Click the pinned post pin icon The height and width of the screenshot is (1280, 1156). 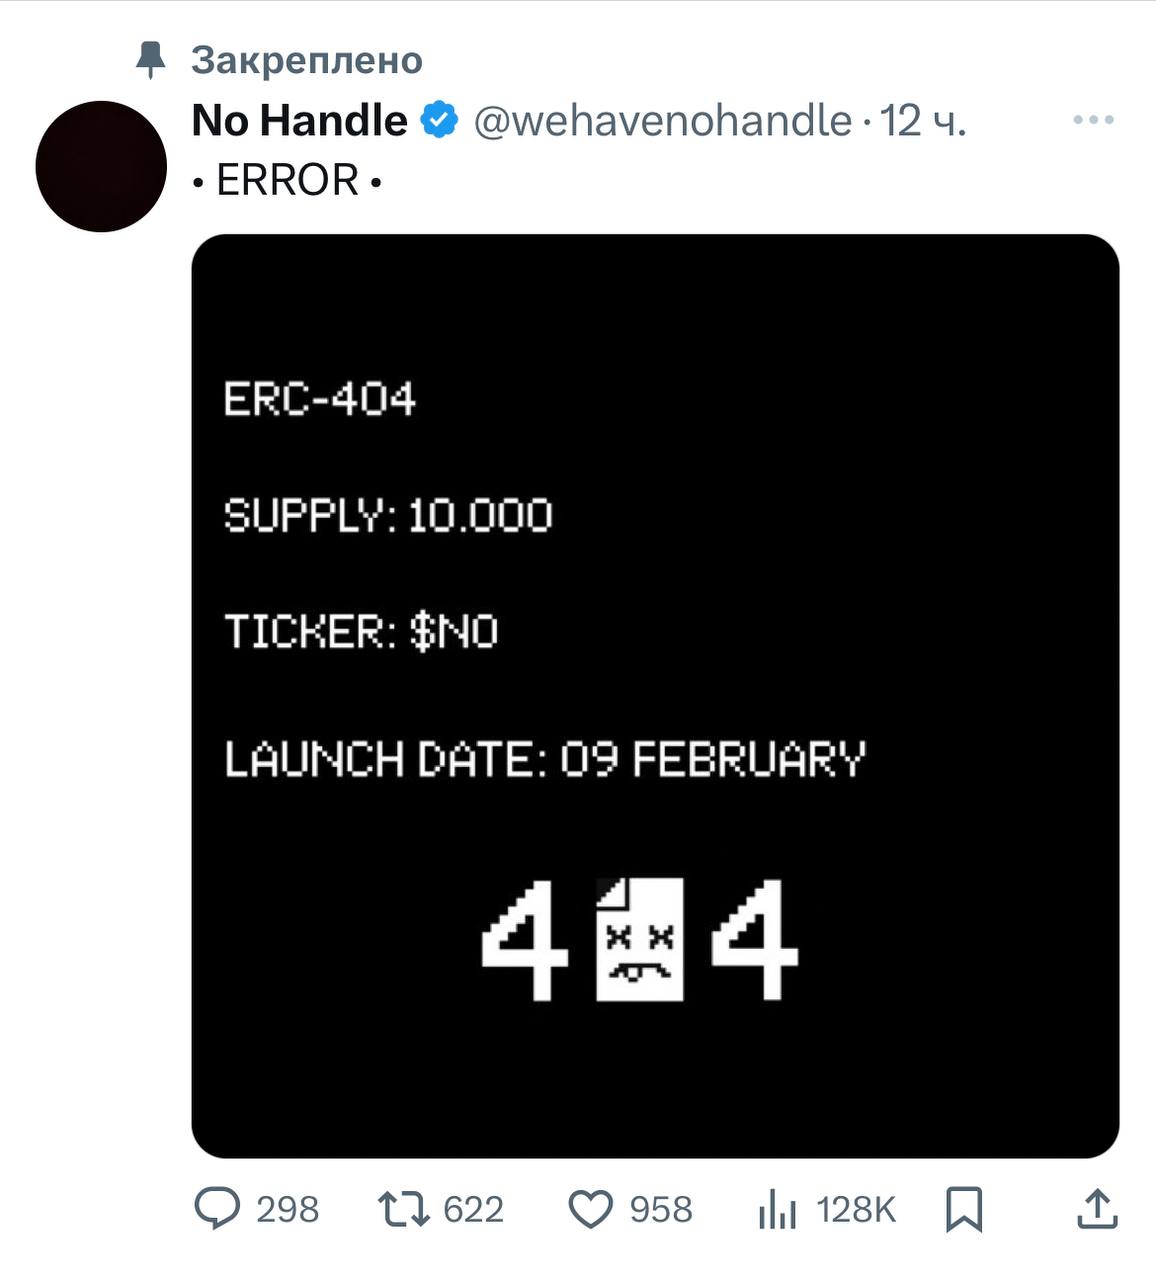tap(151, 60)
